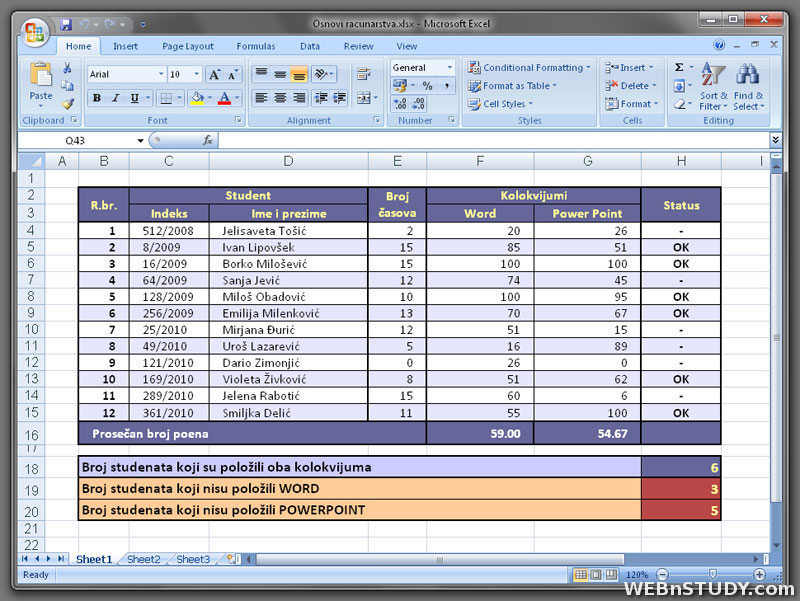Expand the formula bar

point(775,140)
